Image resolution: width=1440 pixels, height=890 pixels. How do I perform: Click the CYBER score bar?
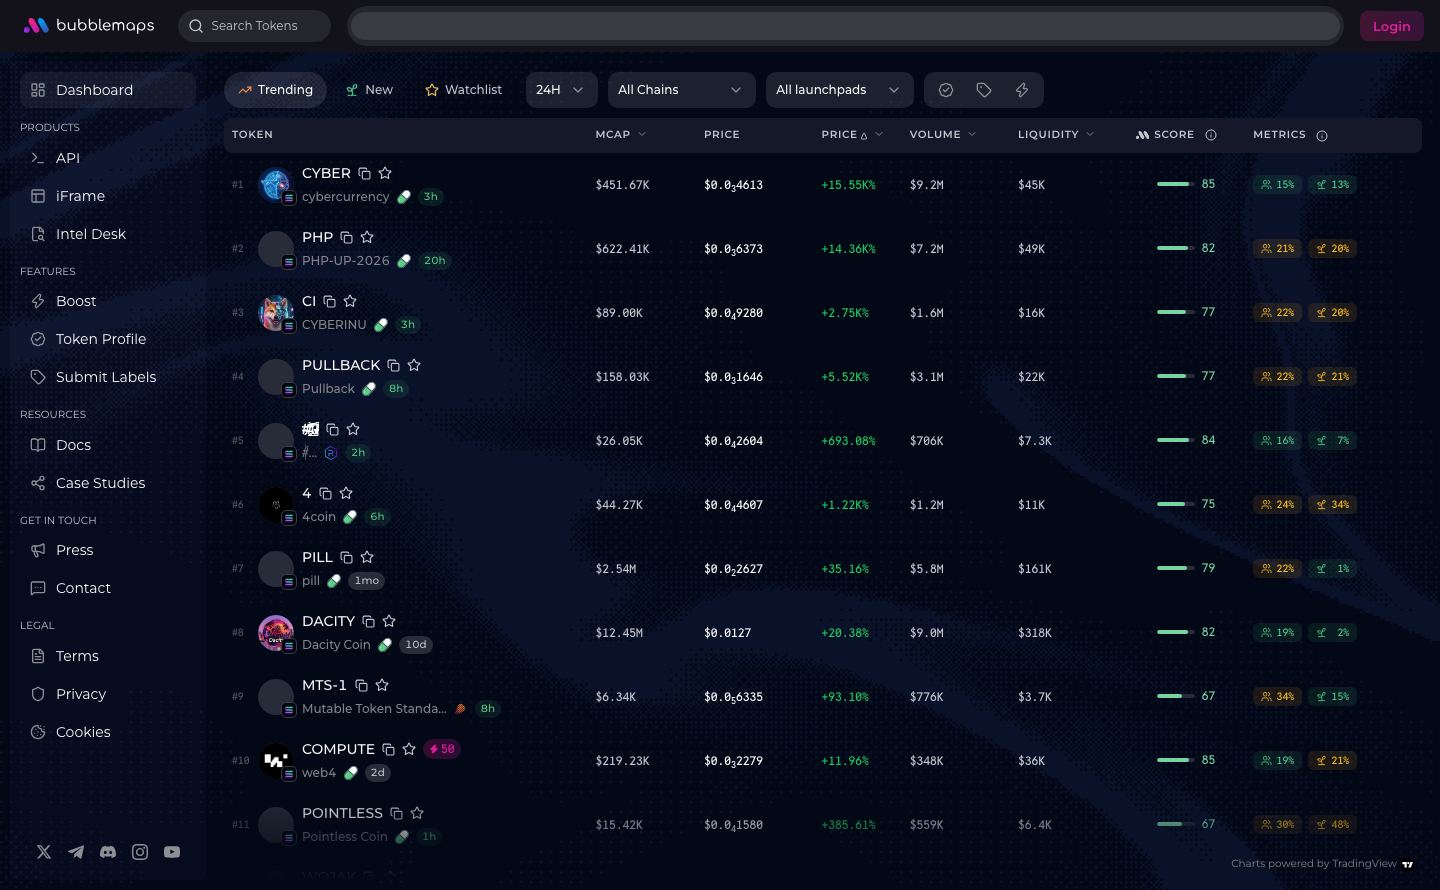[1175, 184]
